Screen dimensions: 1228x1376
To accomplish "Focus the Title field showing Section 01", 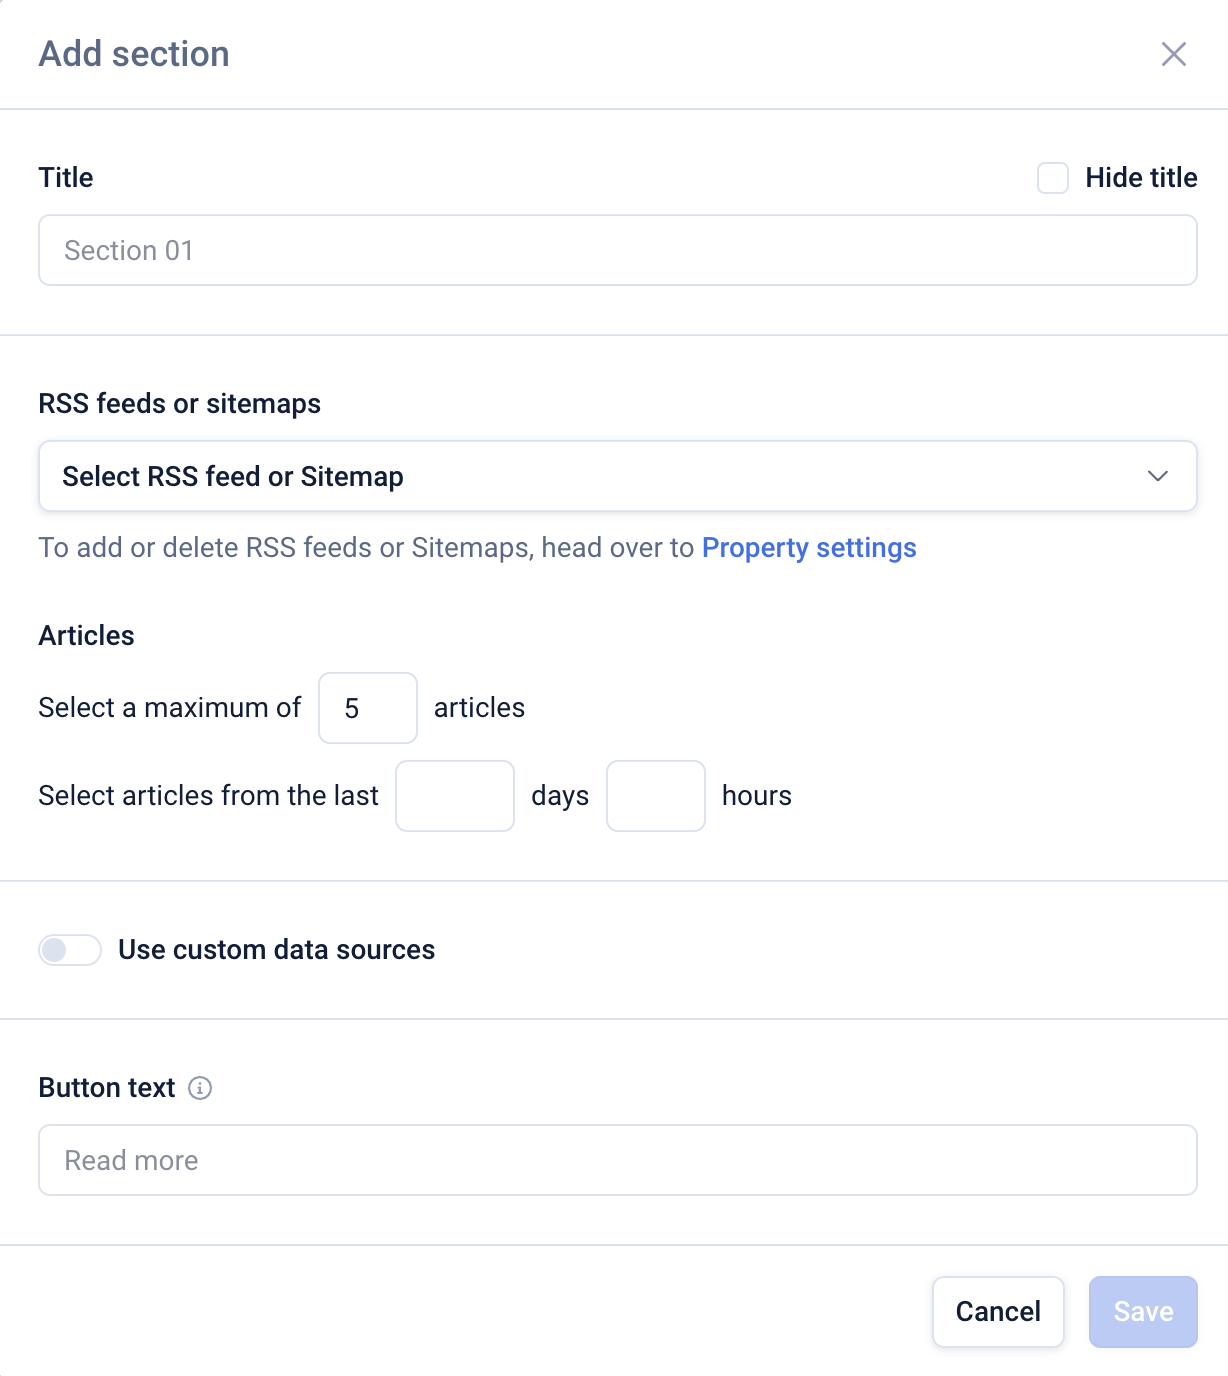I will tap(617, 250).
